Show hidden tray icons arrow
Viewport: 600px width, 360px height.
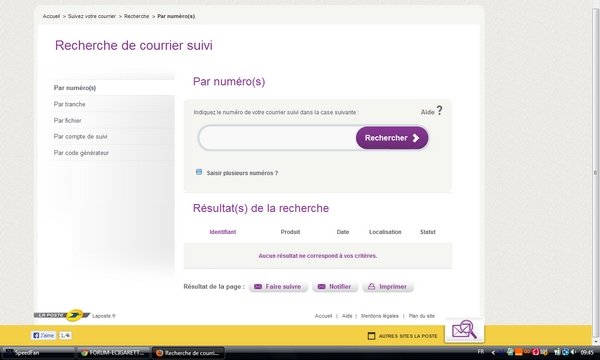(493, 352)
